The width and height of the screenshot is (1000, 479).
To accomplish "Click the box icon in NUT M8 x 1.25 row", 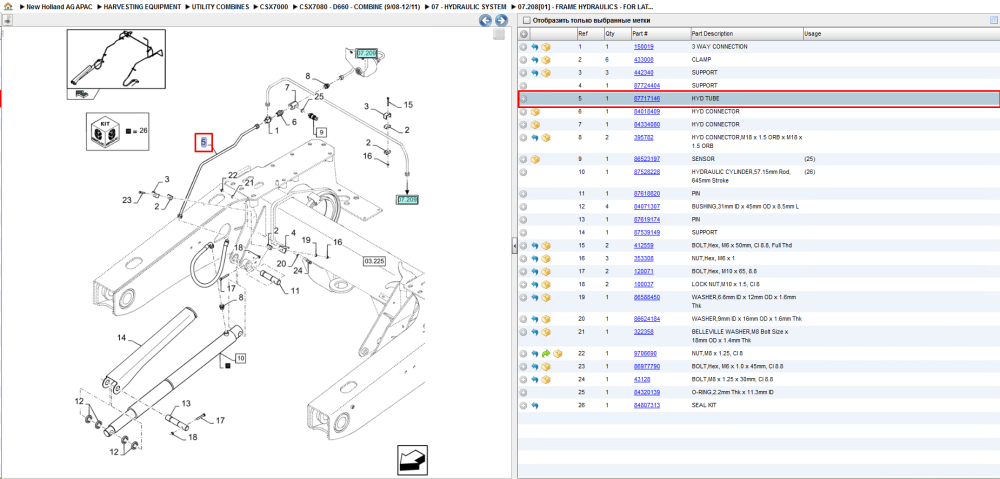I will pos(557,353).
